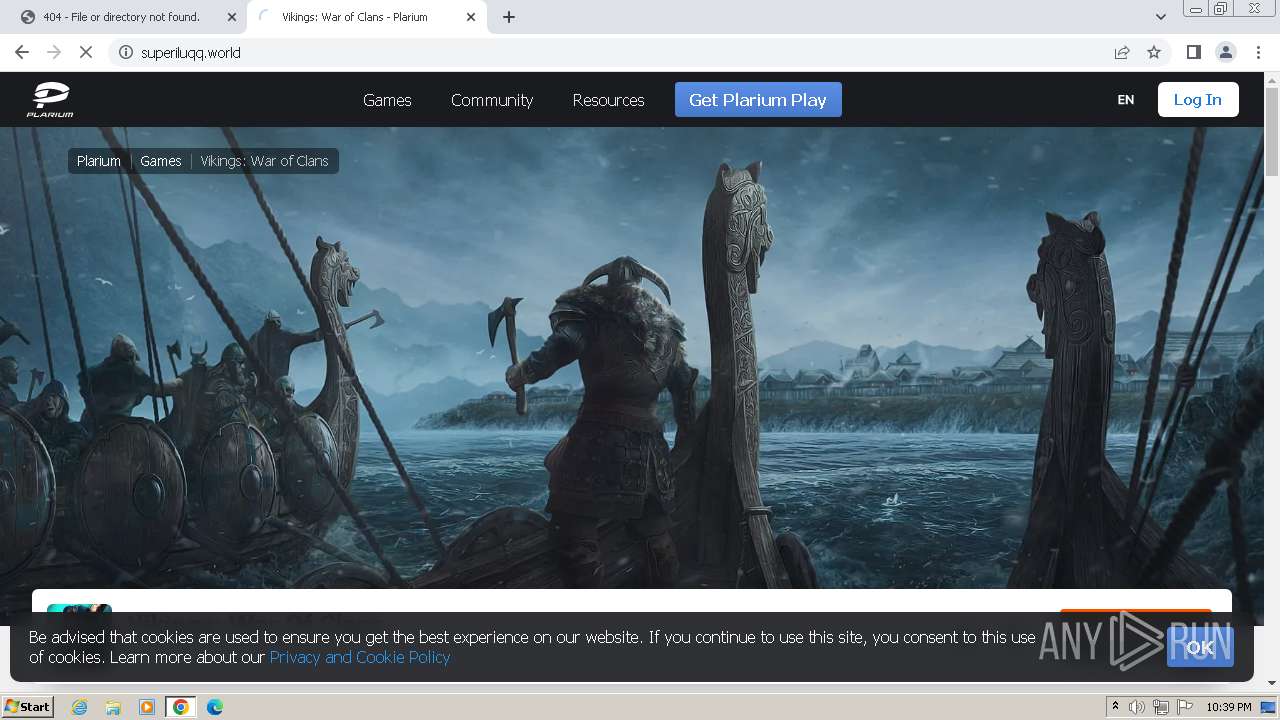The height and width of the screenshot is (720, 1280).
Task: Follow the Plarium breadcrumb link
Action: coord(99,161)
